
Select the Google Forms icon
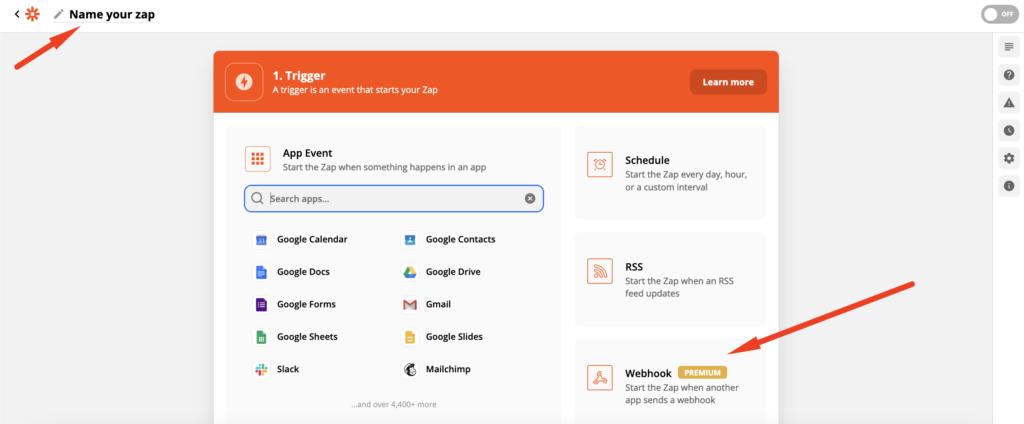[x=261, y=304]
